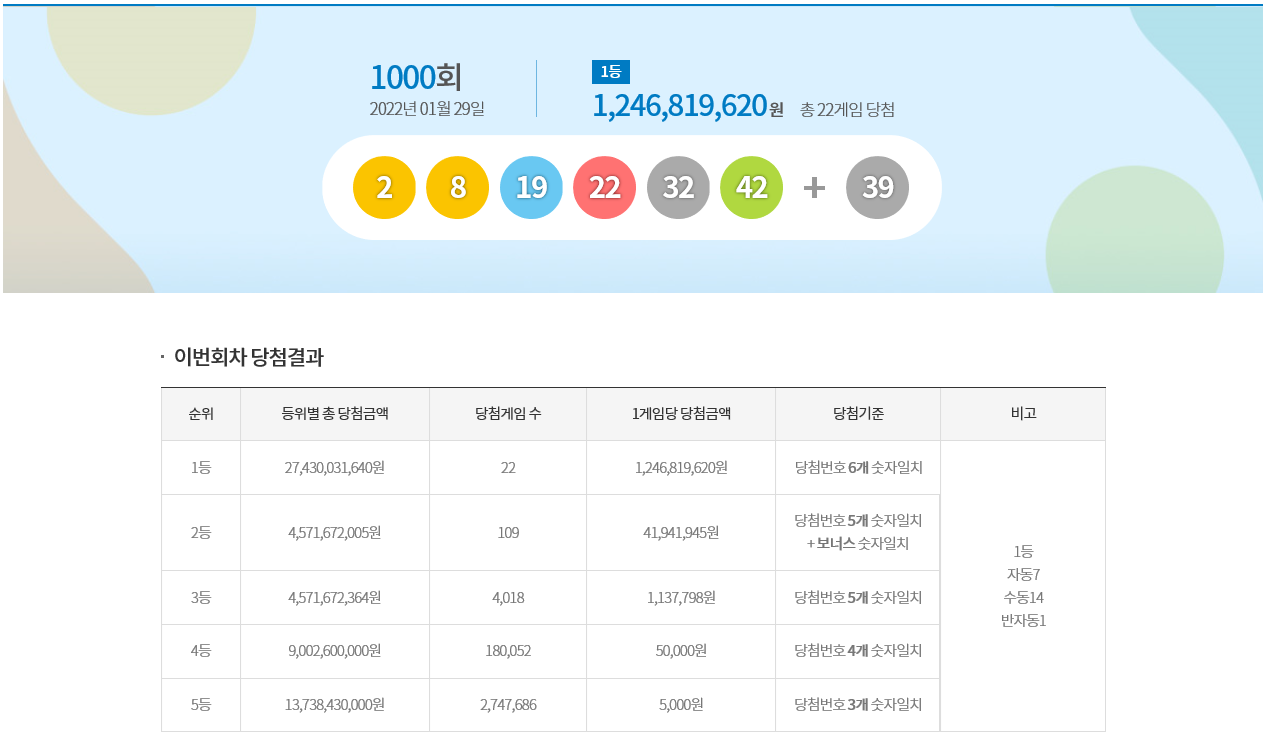
Task: Select the 2등 row rank cell
Action: click(x=201, y=533)
